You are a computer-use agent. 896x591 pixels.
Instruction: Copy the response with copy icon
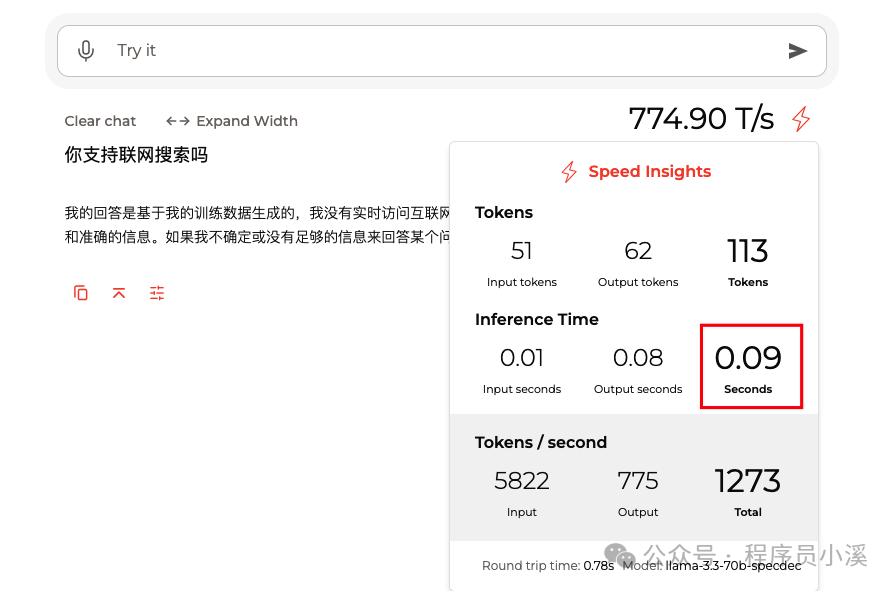(x=81, y=293)
